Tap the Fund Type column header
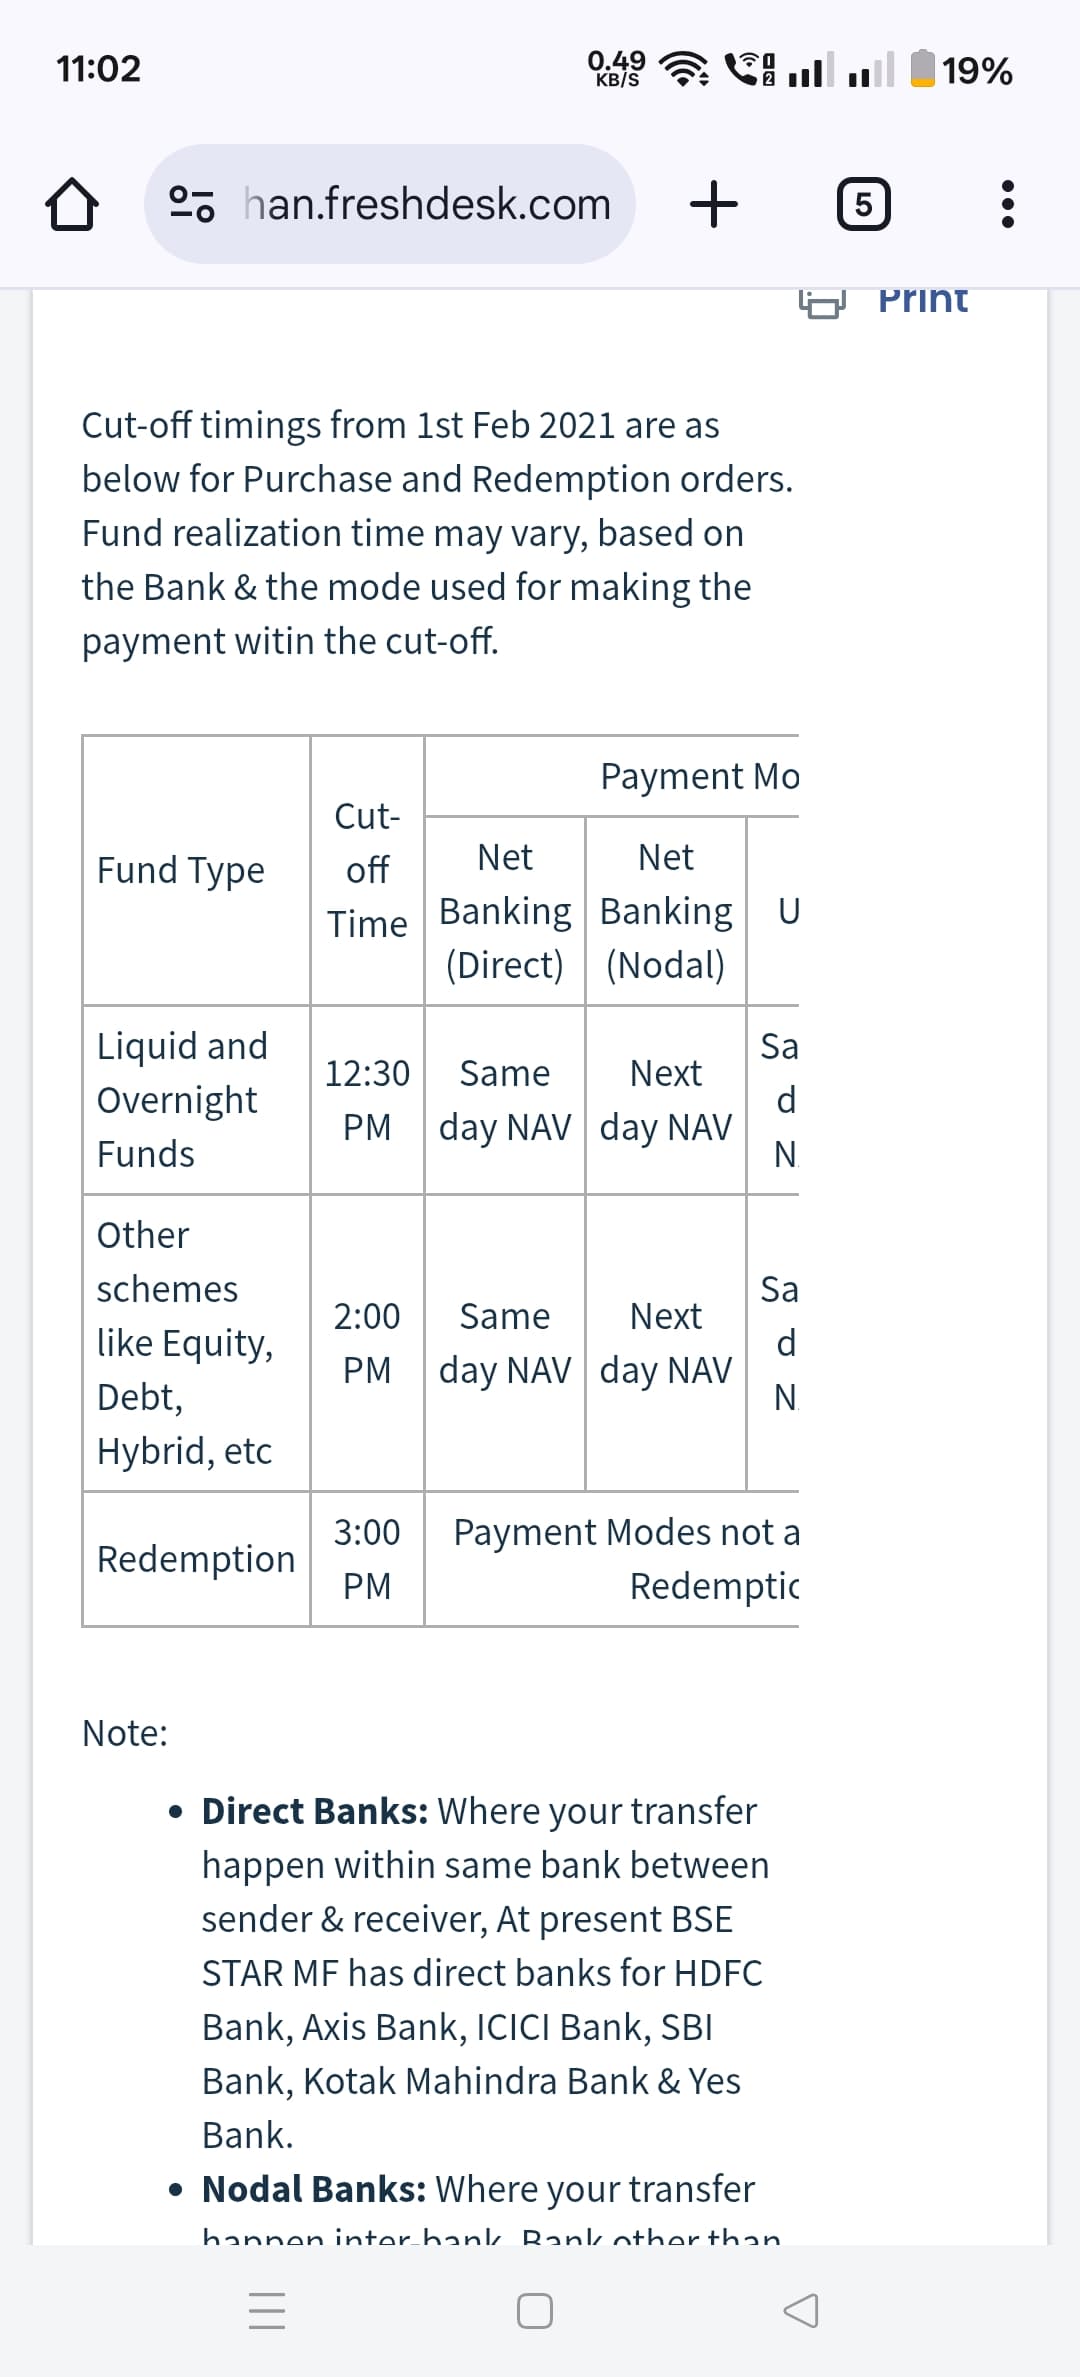 (181, 870)
